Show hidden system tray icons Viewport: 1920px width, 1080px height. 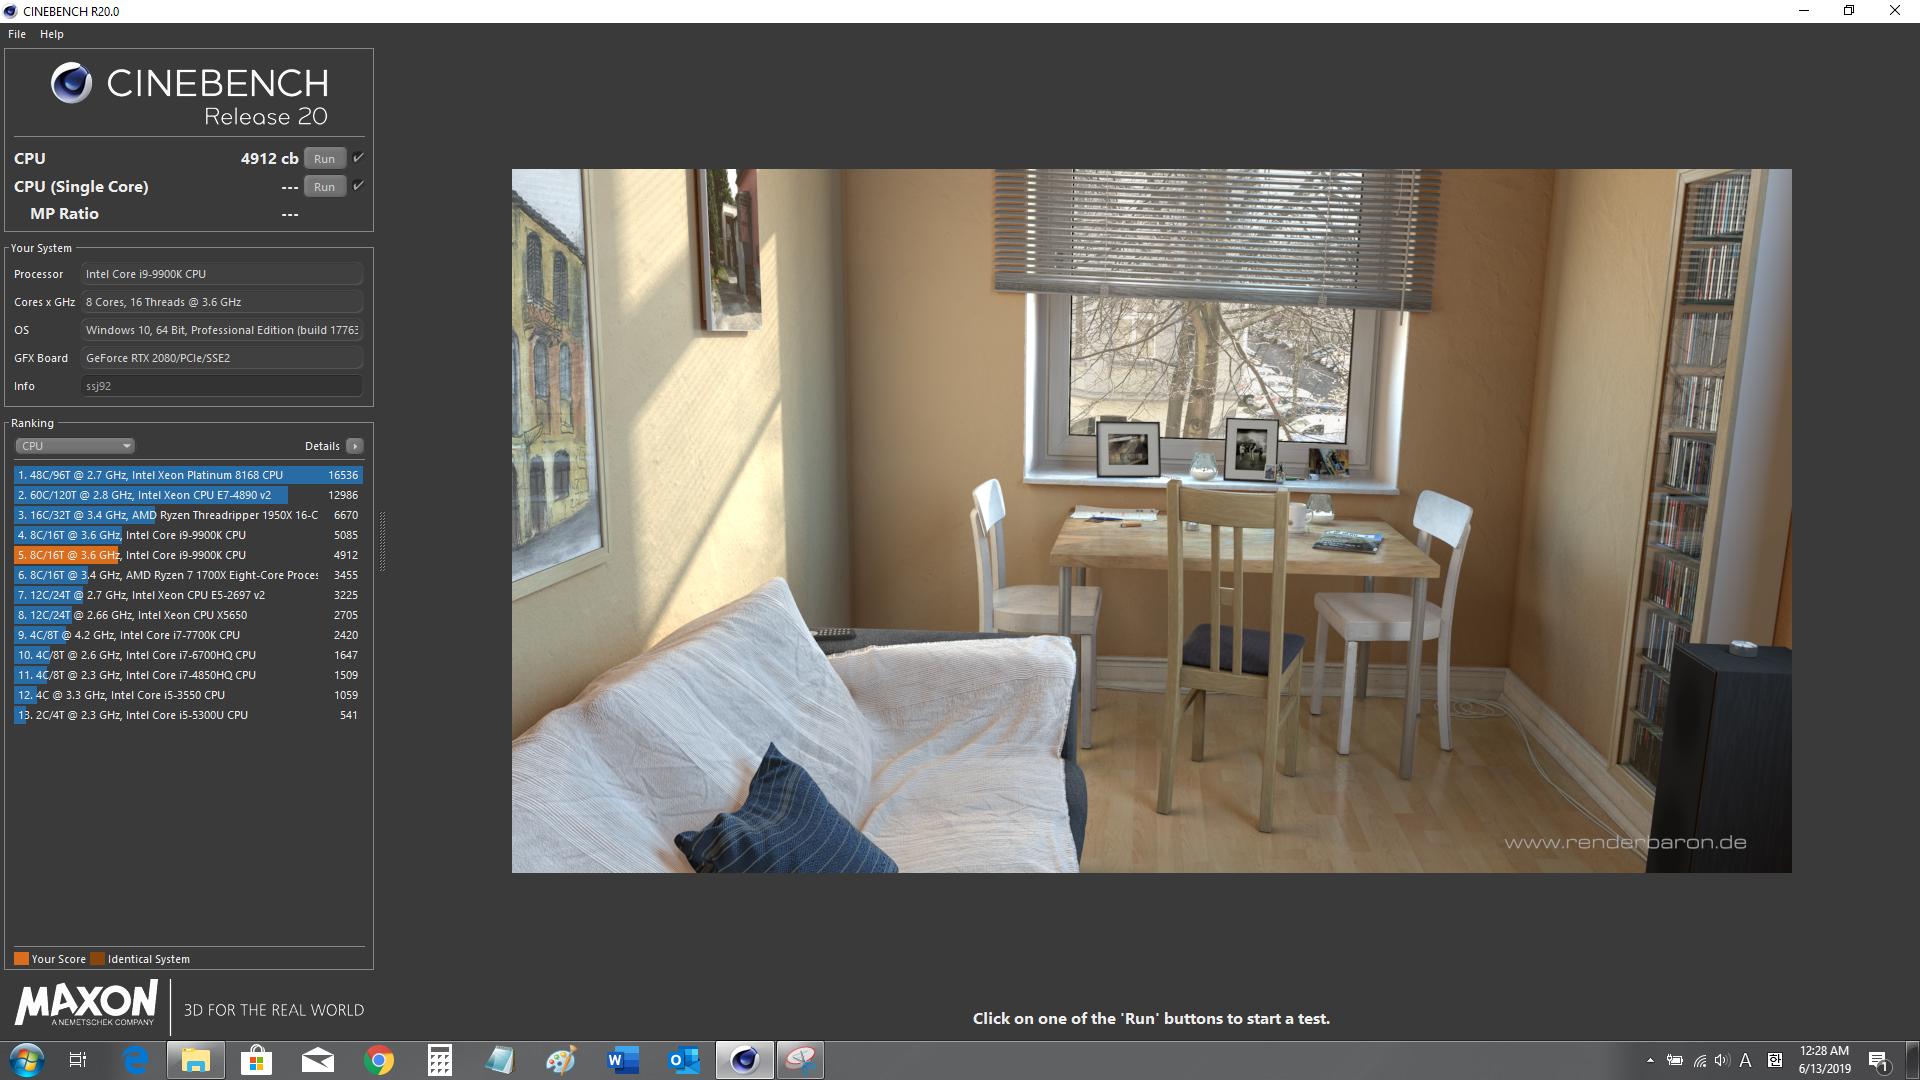tap(1650, 1061)
